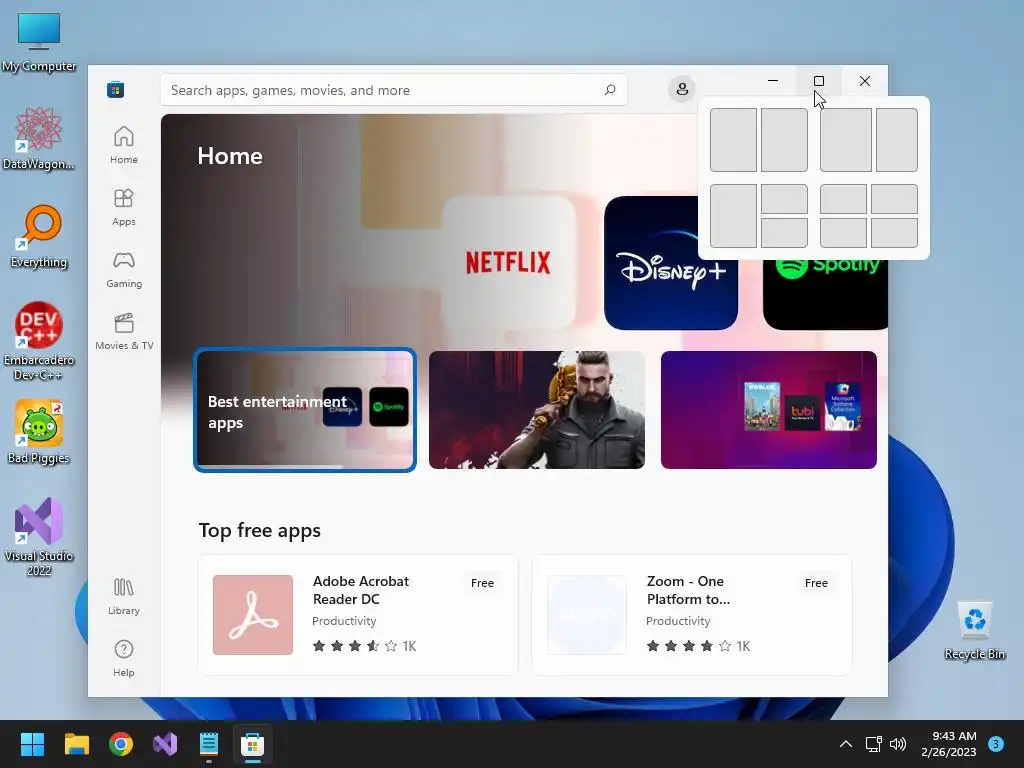Snap to tall left zone of three-zone layout
The height and width of the screenshot is (768, 1024).
(x=733, y=216)
